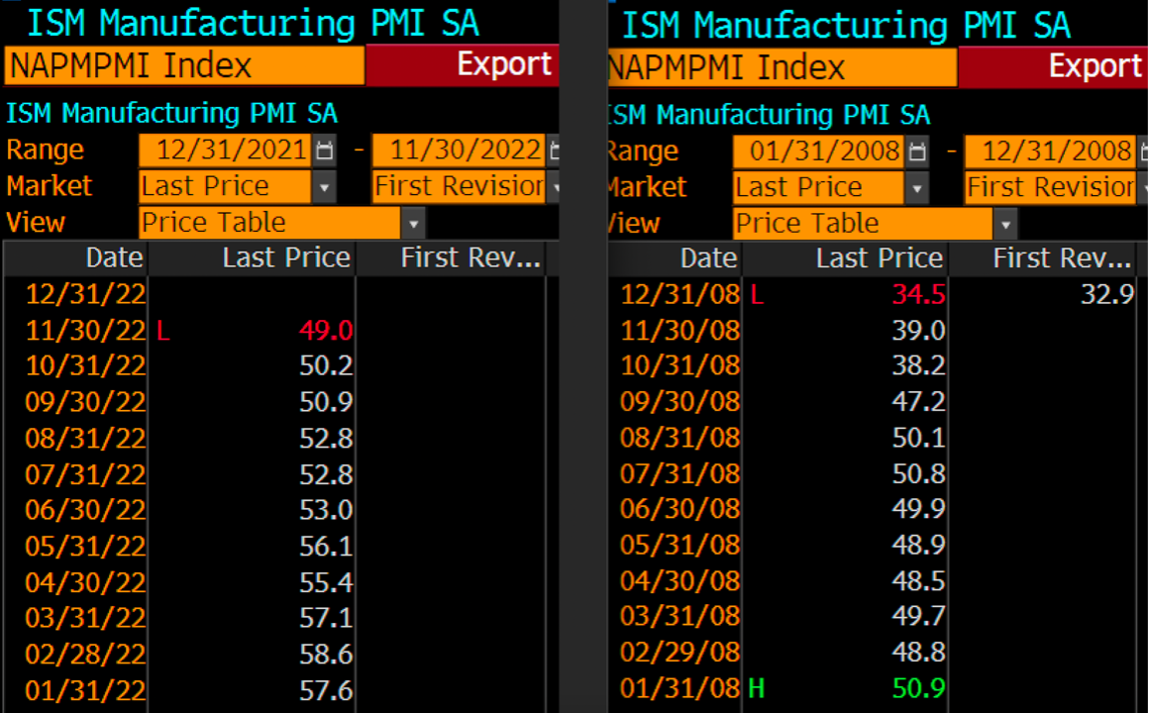Viewport: 1151px width, 715px height.
Task: Click Last Price column header in right table
Action: (x=846, y=259)
